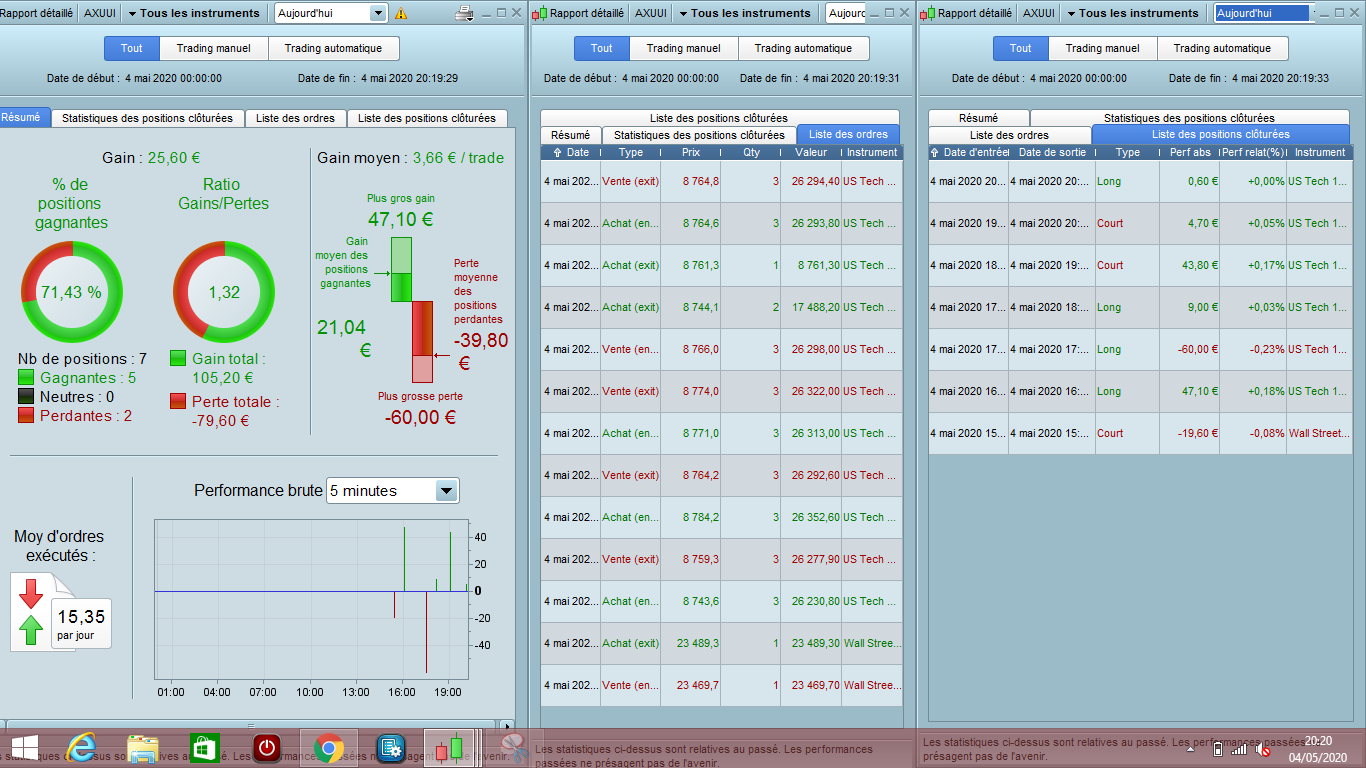
Task: Open the Microsoft Store taskbar icon
Action: tap(204, 748)
